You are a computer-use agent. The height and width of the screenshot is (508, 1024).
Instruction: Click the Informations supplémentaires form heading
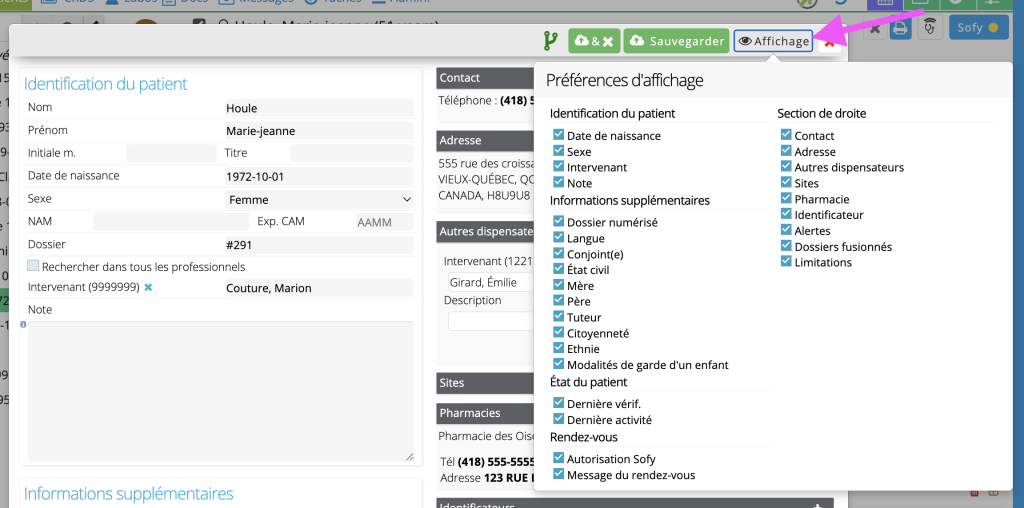click(129, 494)
